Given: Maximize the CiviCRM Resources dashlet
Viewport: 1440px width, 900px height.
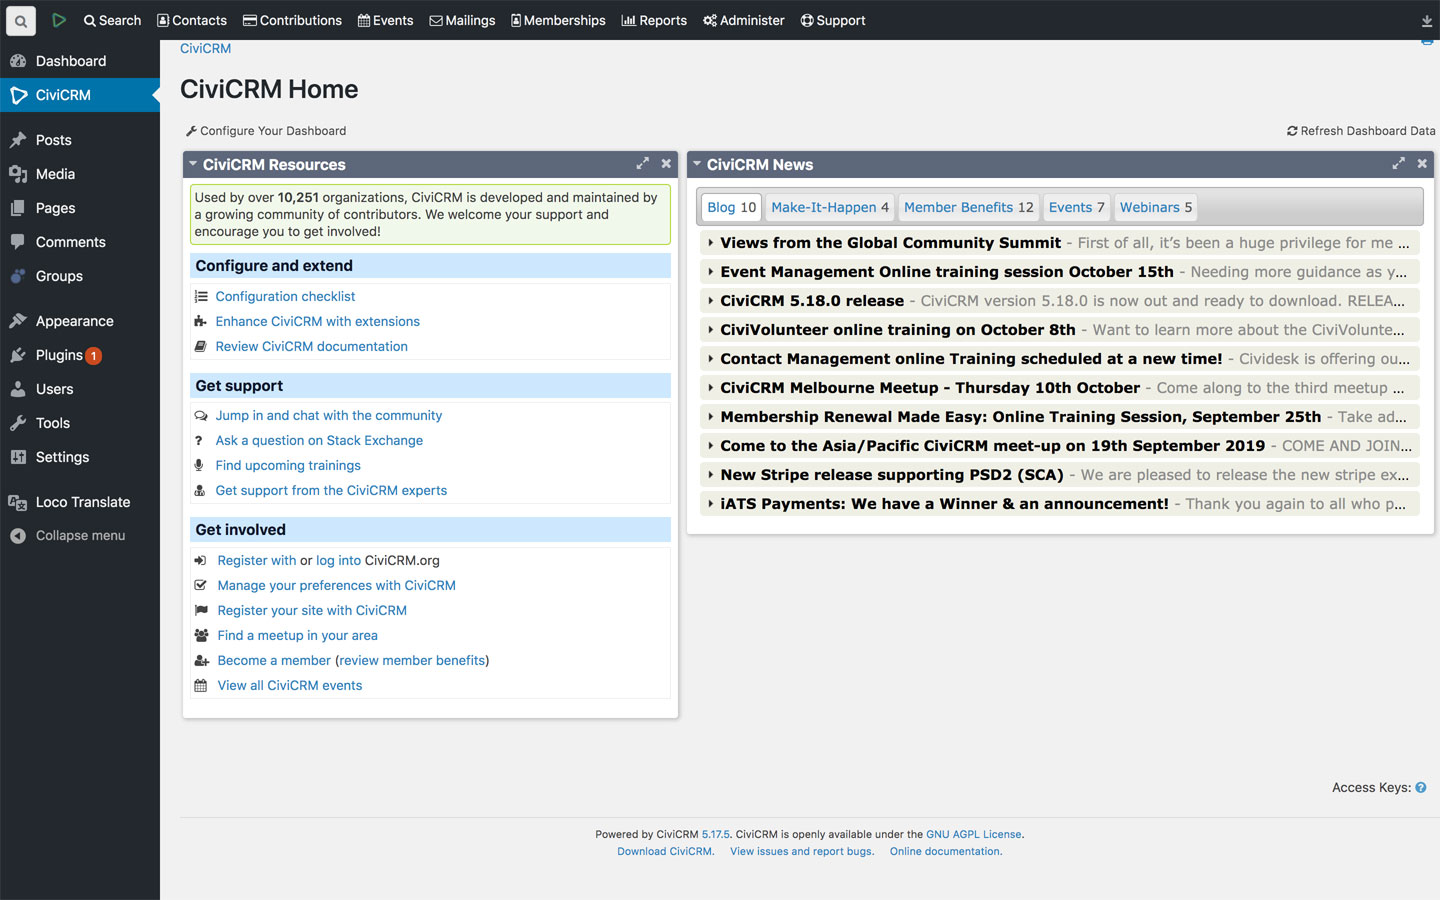Looking at the screenshot, I should [643, 163].
